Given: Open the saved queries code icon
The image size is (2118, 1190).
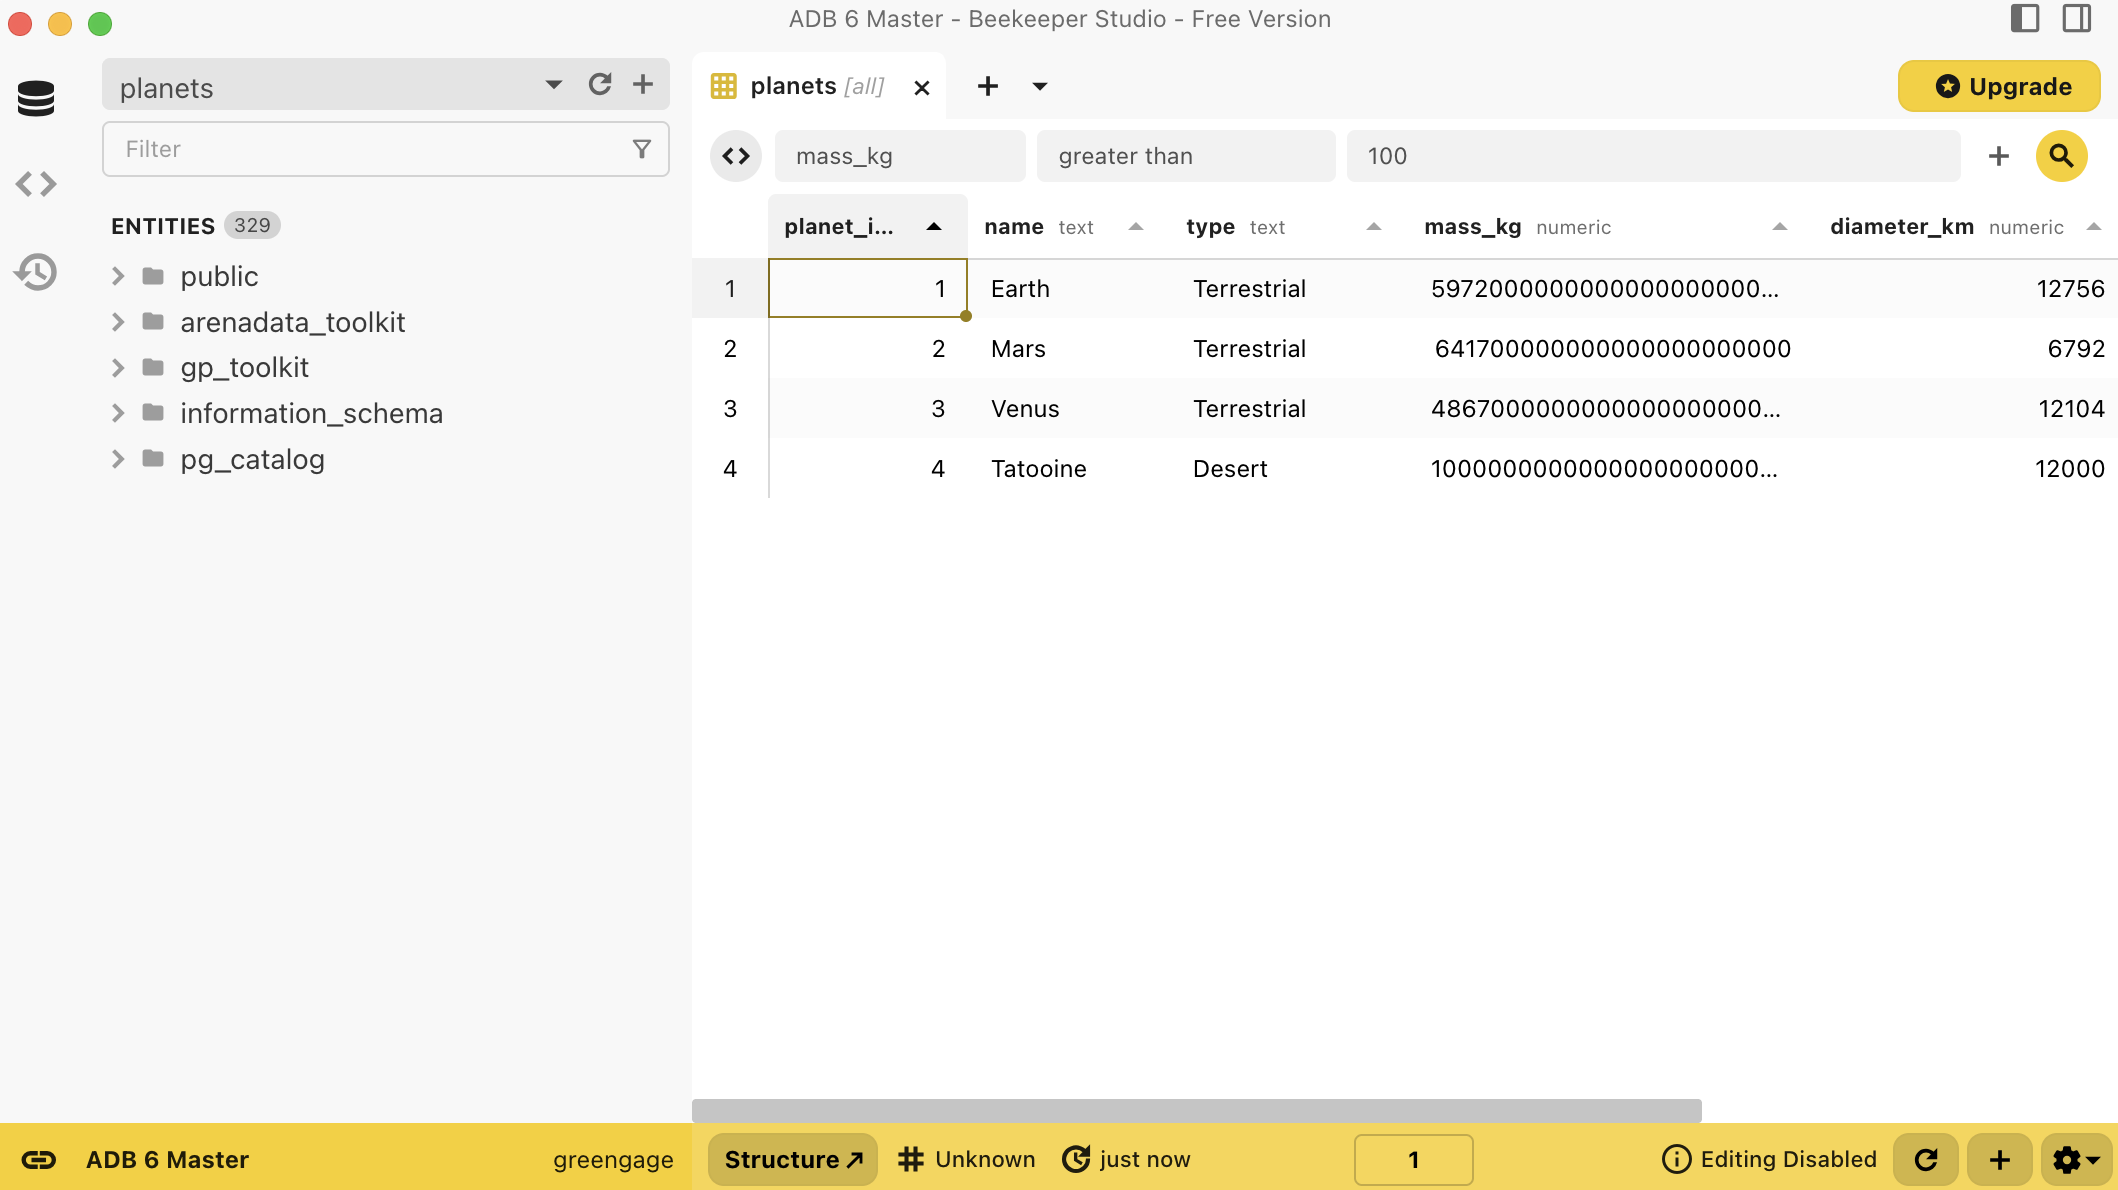Looking at the screenshot, I should point(36,184).
